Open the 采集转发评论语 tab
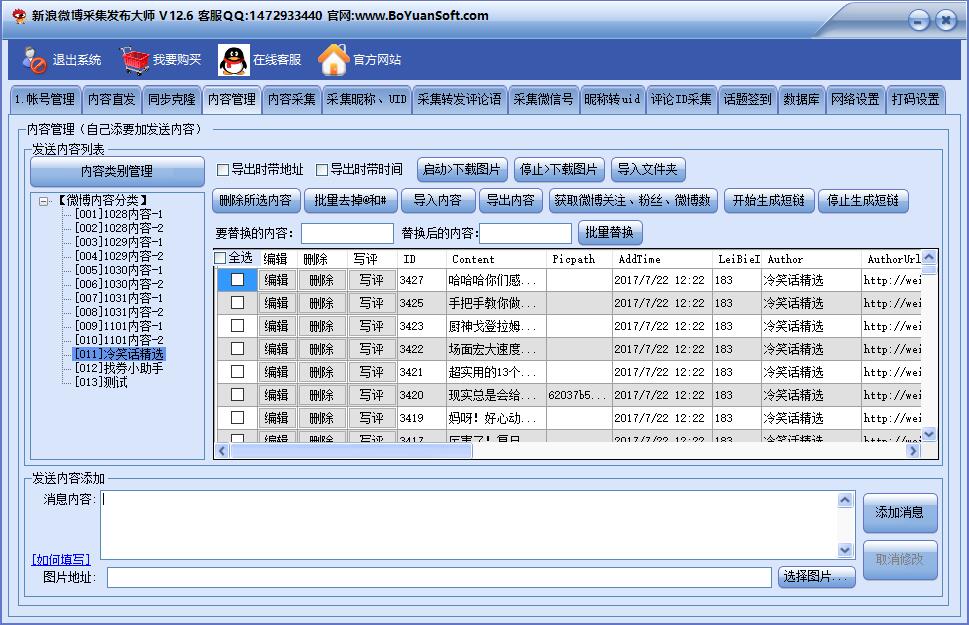969x625 pixels. pyautogui.click(x=459, y=100)
